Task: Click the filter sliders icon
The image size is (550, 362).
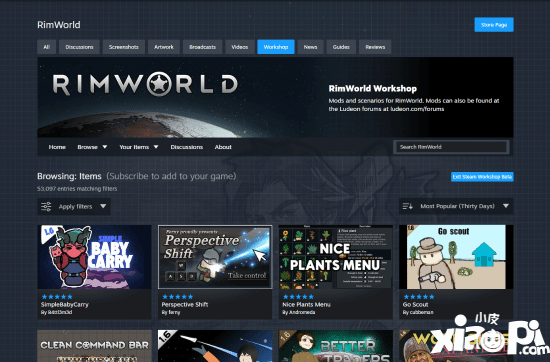Action: pos(46,207)
